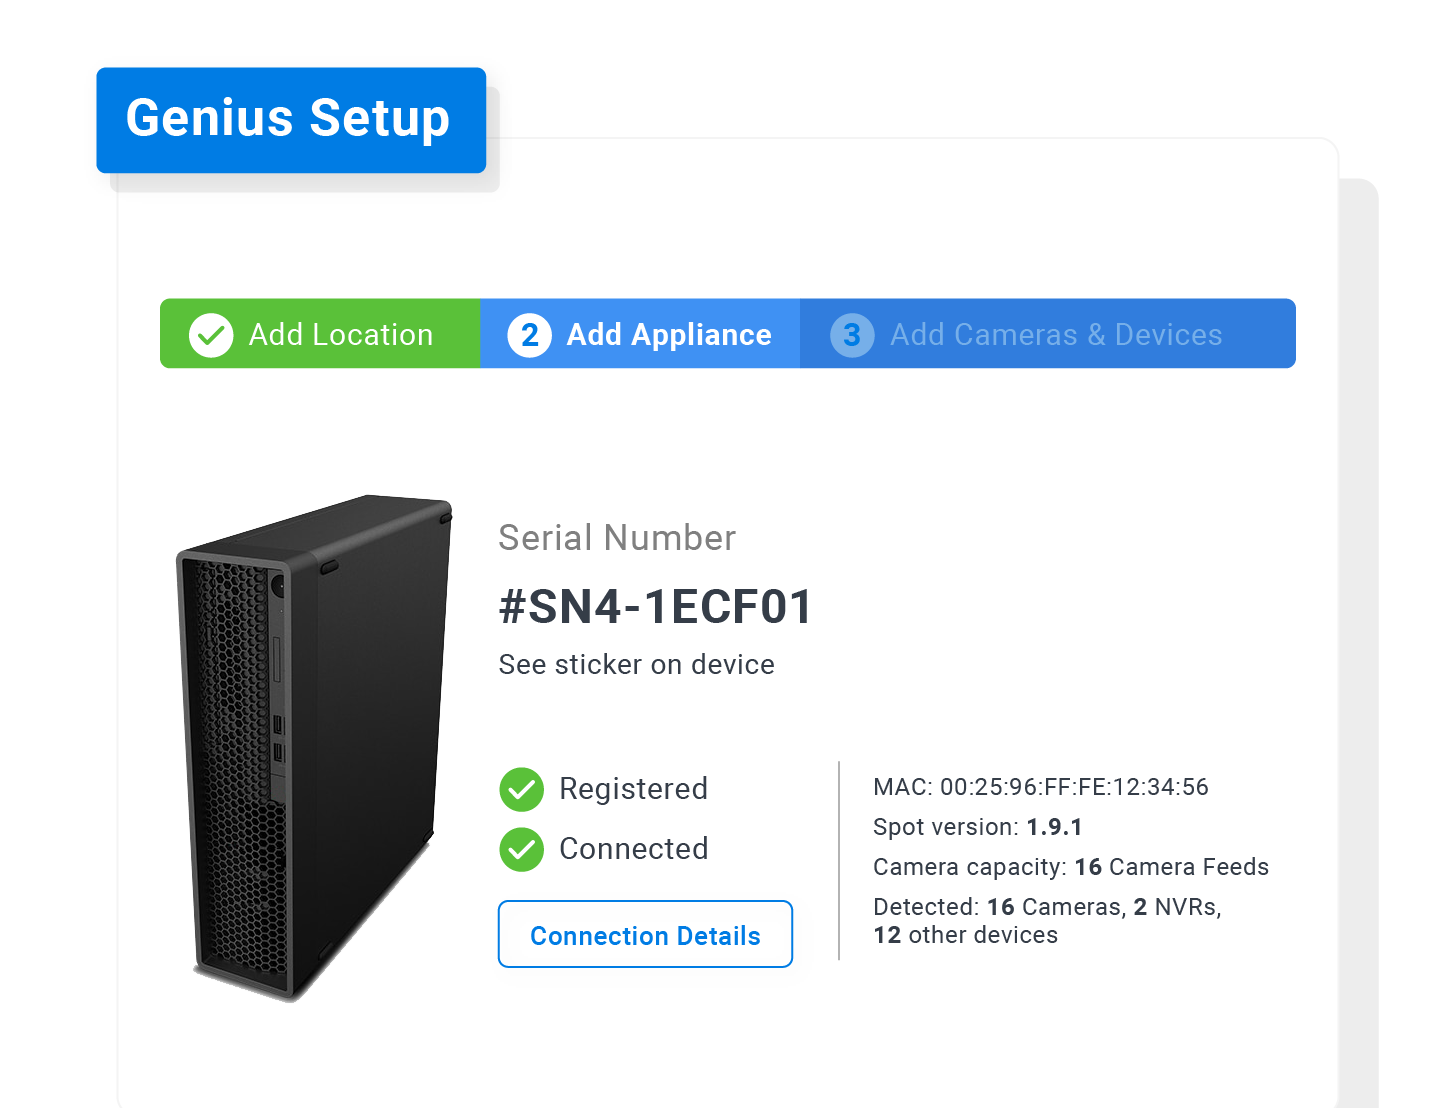Click the Detected 16 Cameras, 2 NVRs line
Image resolution: width=1456 pixels, height=1108 pixels.
(x=1047, y=907)
